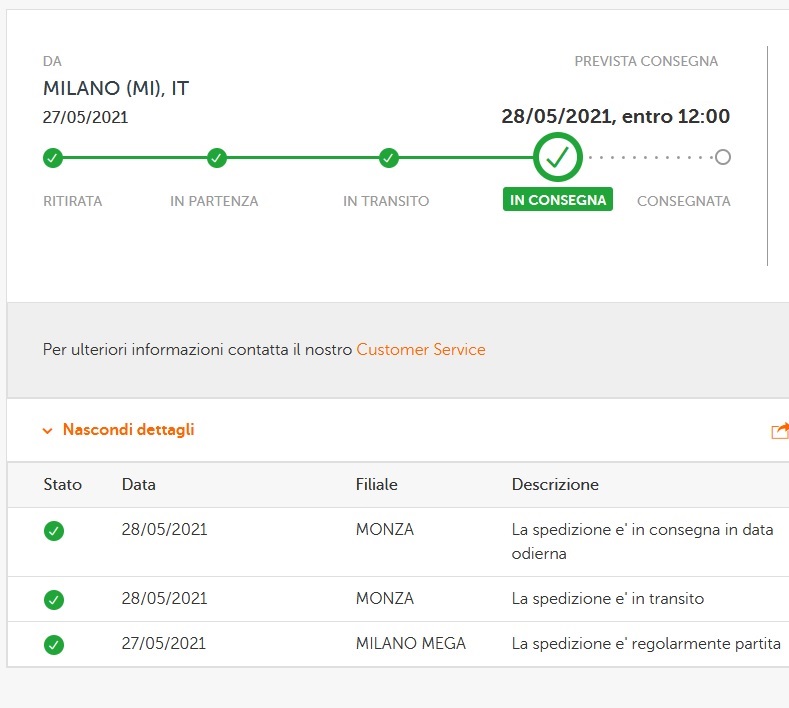The image size is (789, 708).
Task: Click the RITIRATA step label
Action: tap(73, 201)
